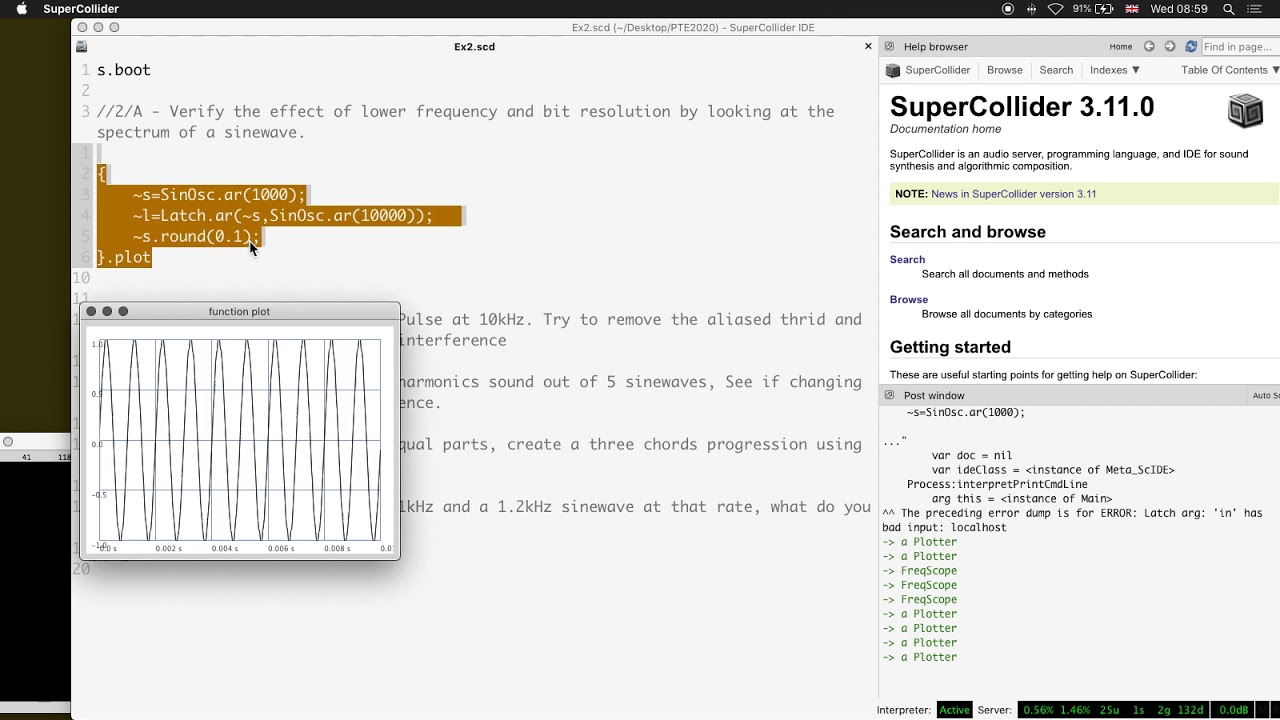Open the blue Search link under Search and browse
Viewport: 1280px width, 720px height.
click(x=907, y=260)
